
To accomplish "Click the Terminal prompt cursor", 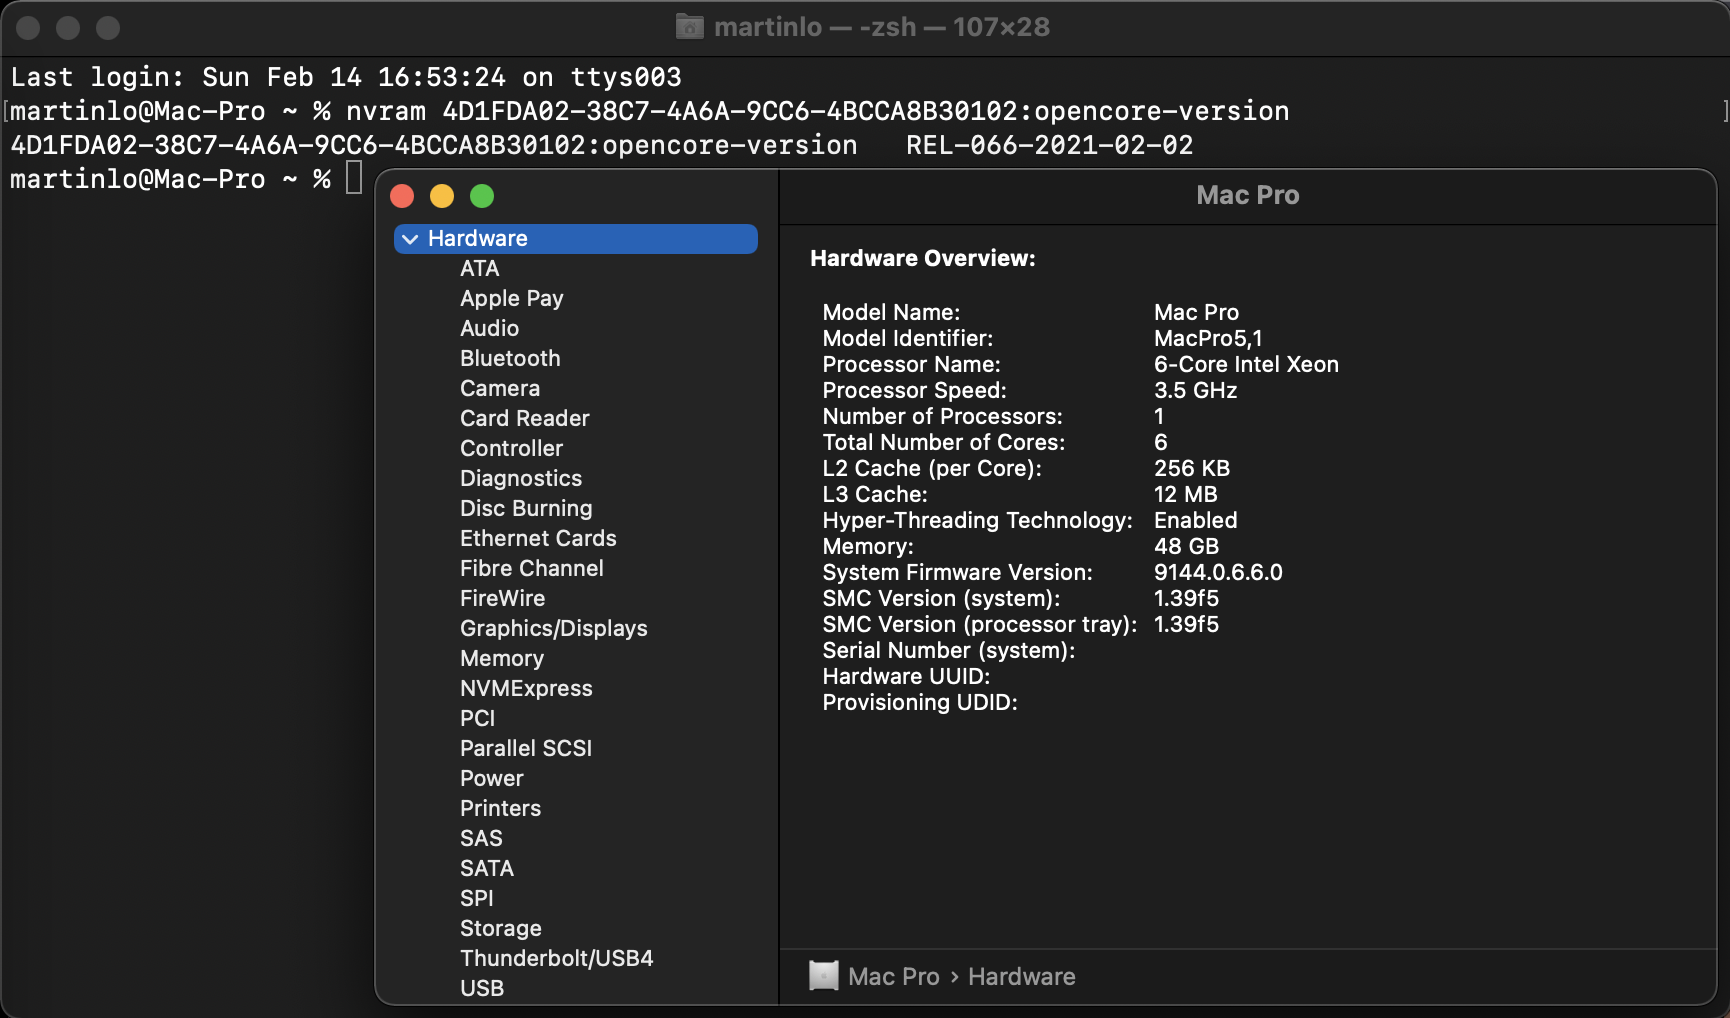I will (354, 179).
